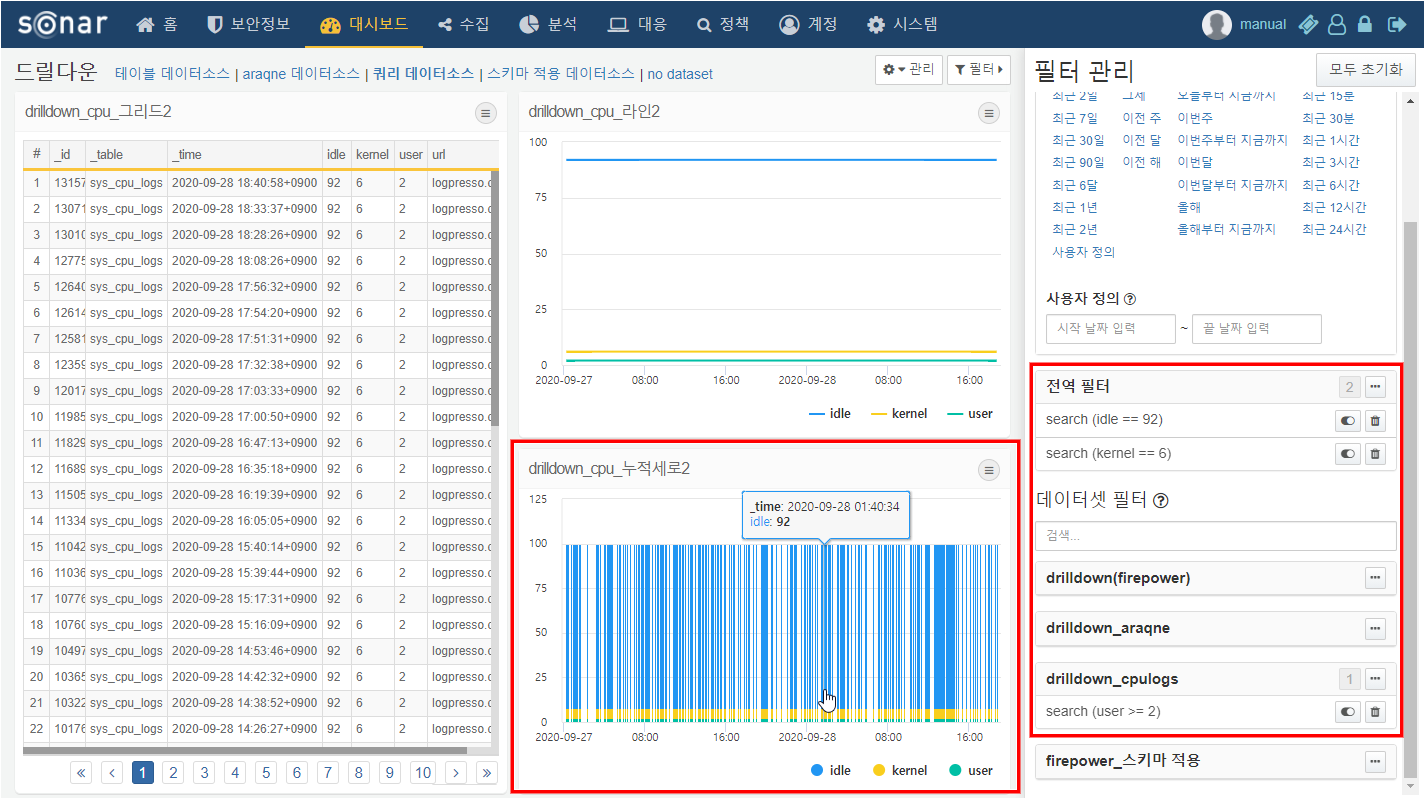Screen dimensions: 1425x799
Task: Toggle the search (idle == 92) filter
Action: pos(1348,421)
